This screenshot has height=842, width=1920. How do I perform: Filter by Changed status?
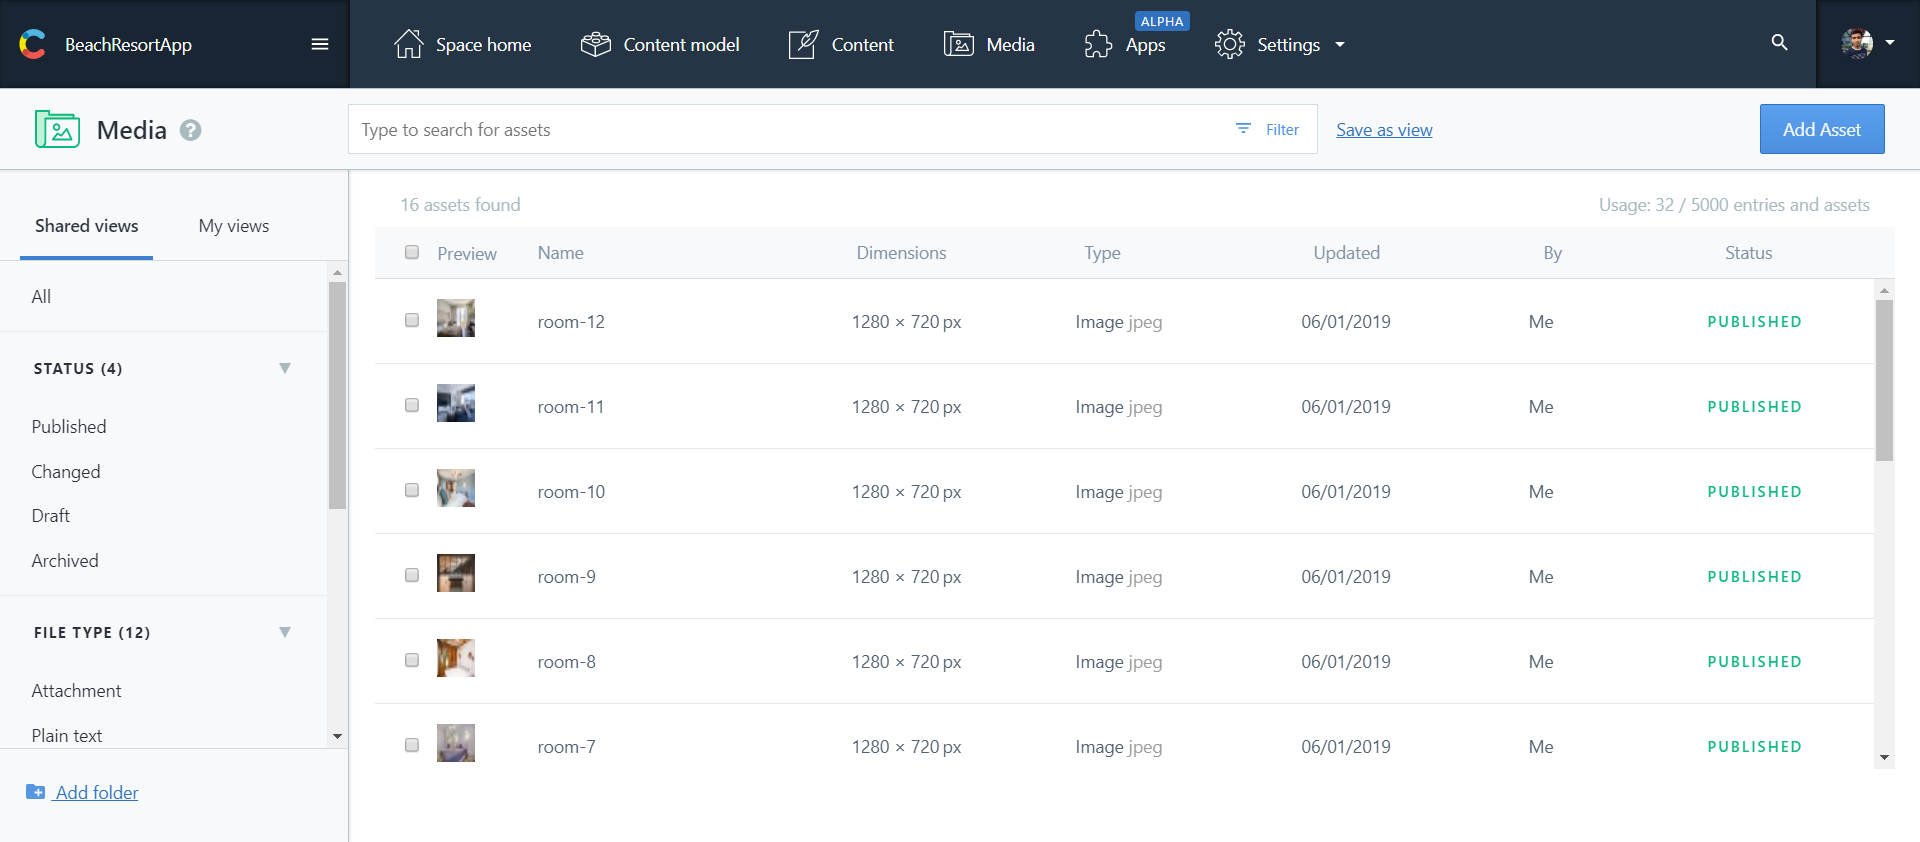coord(66,472)
